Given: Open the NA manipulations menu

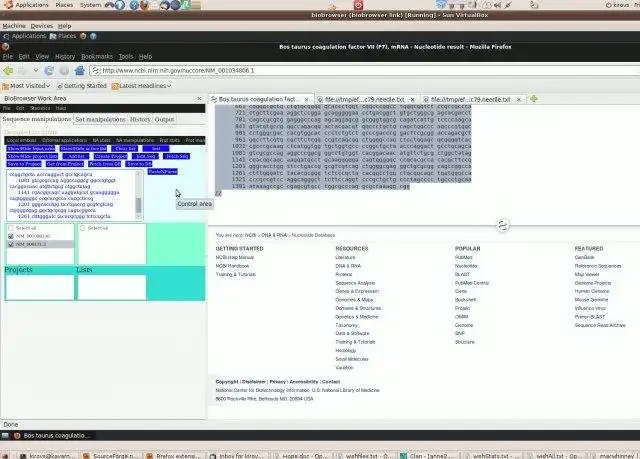Looking at the screenshot, I should [x=135, y=140].
